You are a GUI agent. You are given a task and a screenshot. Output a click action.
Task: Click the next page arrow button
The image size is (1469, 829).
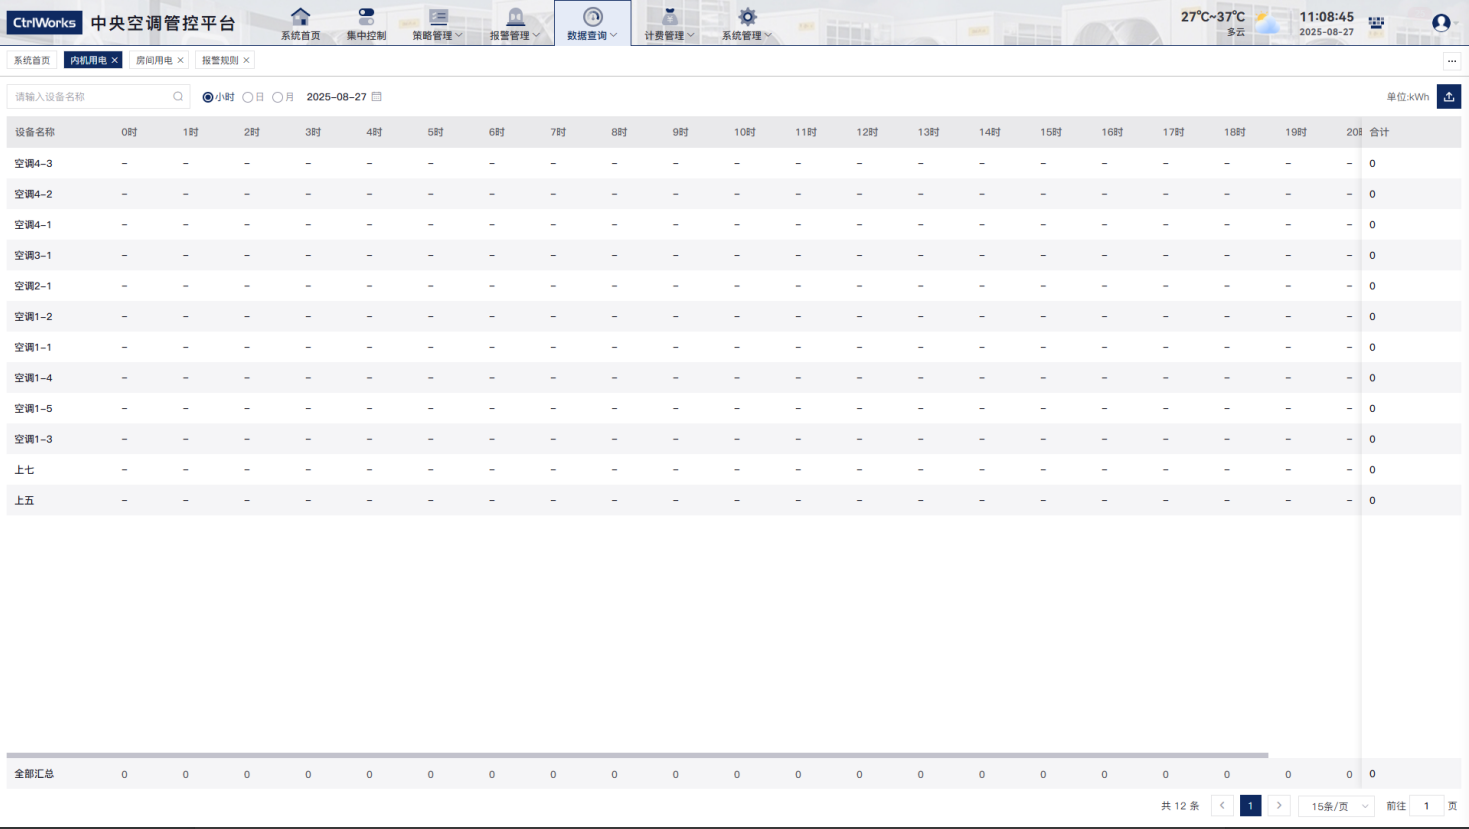1278,806
